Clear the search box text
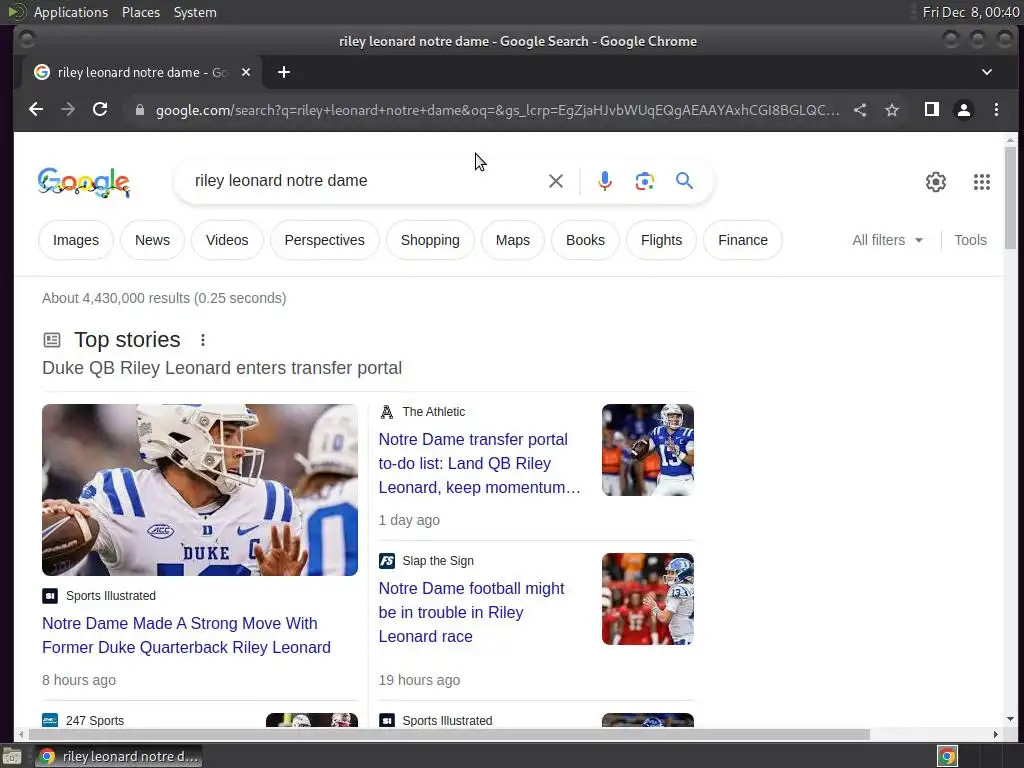The image size is (1024, 768). (x=556, y=181)
